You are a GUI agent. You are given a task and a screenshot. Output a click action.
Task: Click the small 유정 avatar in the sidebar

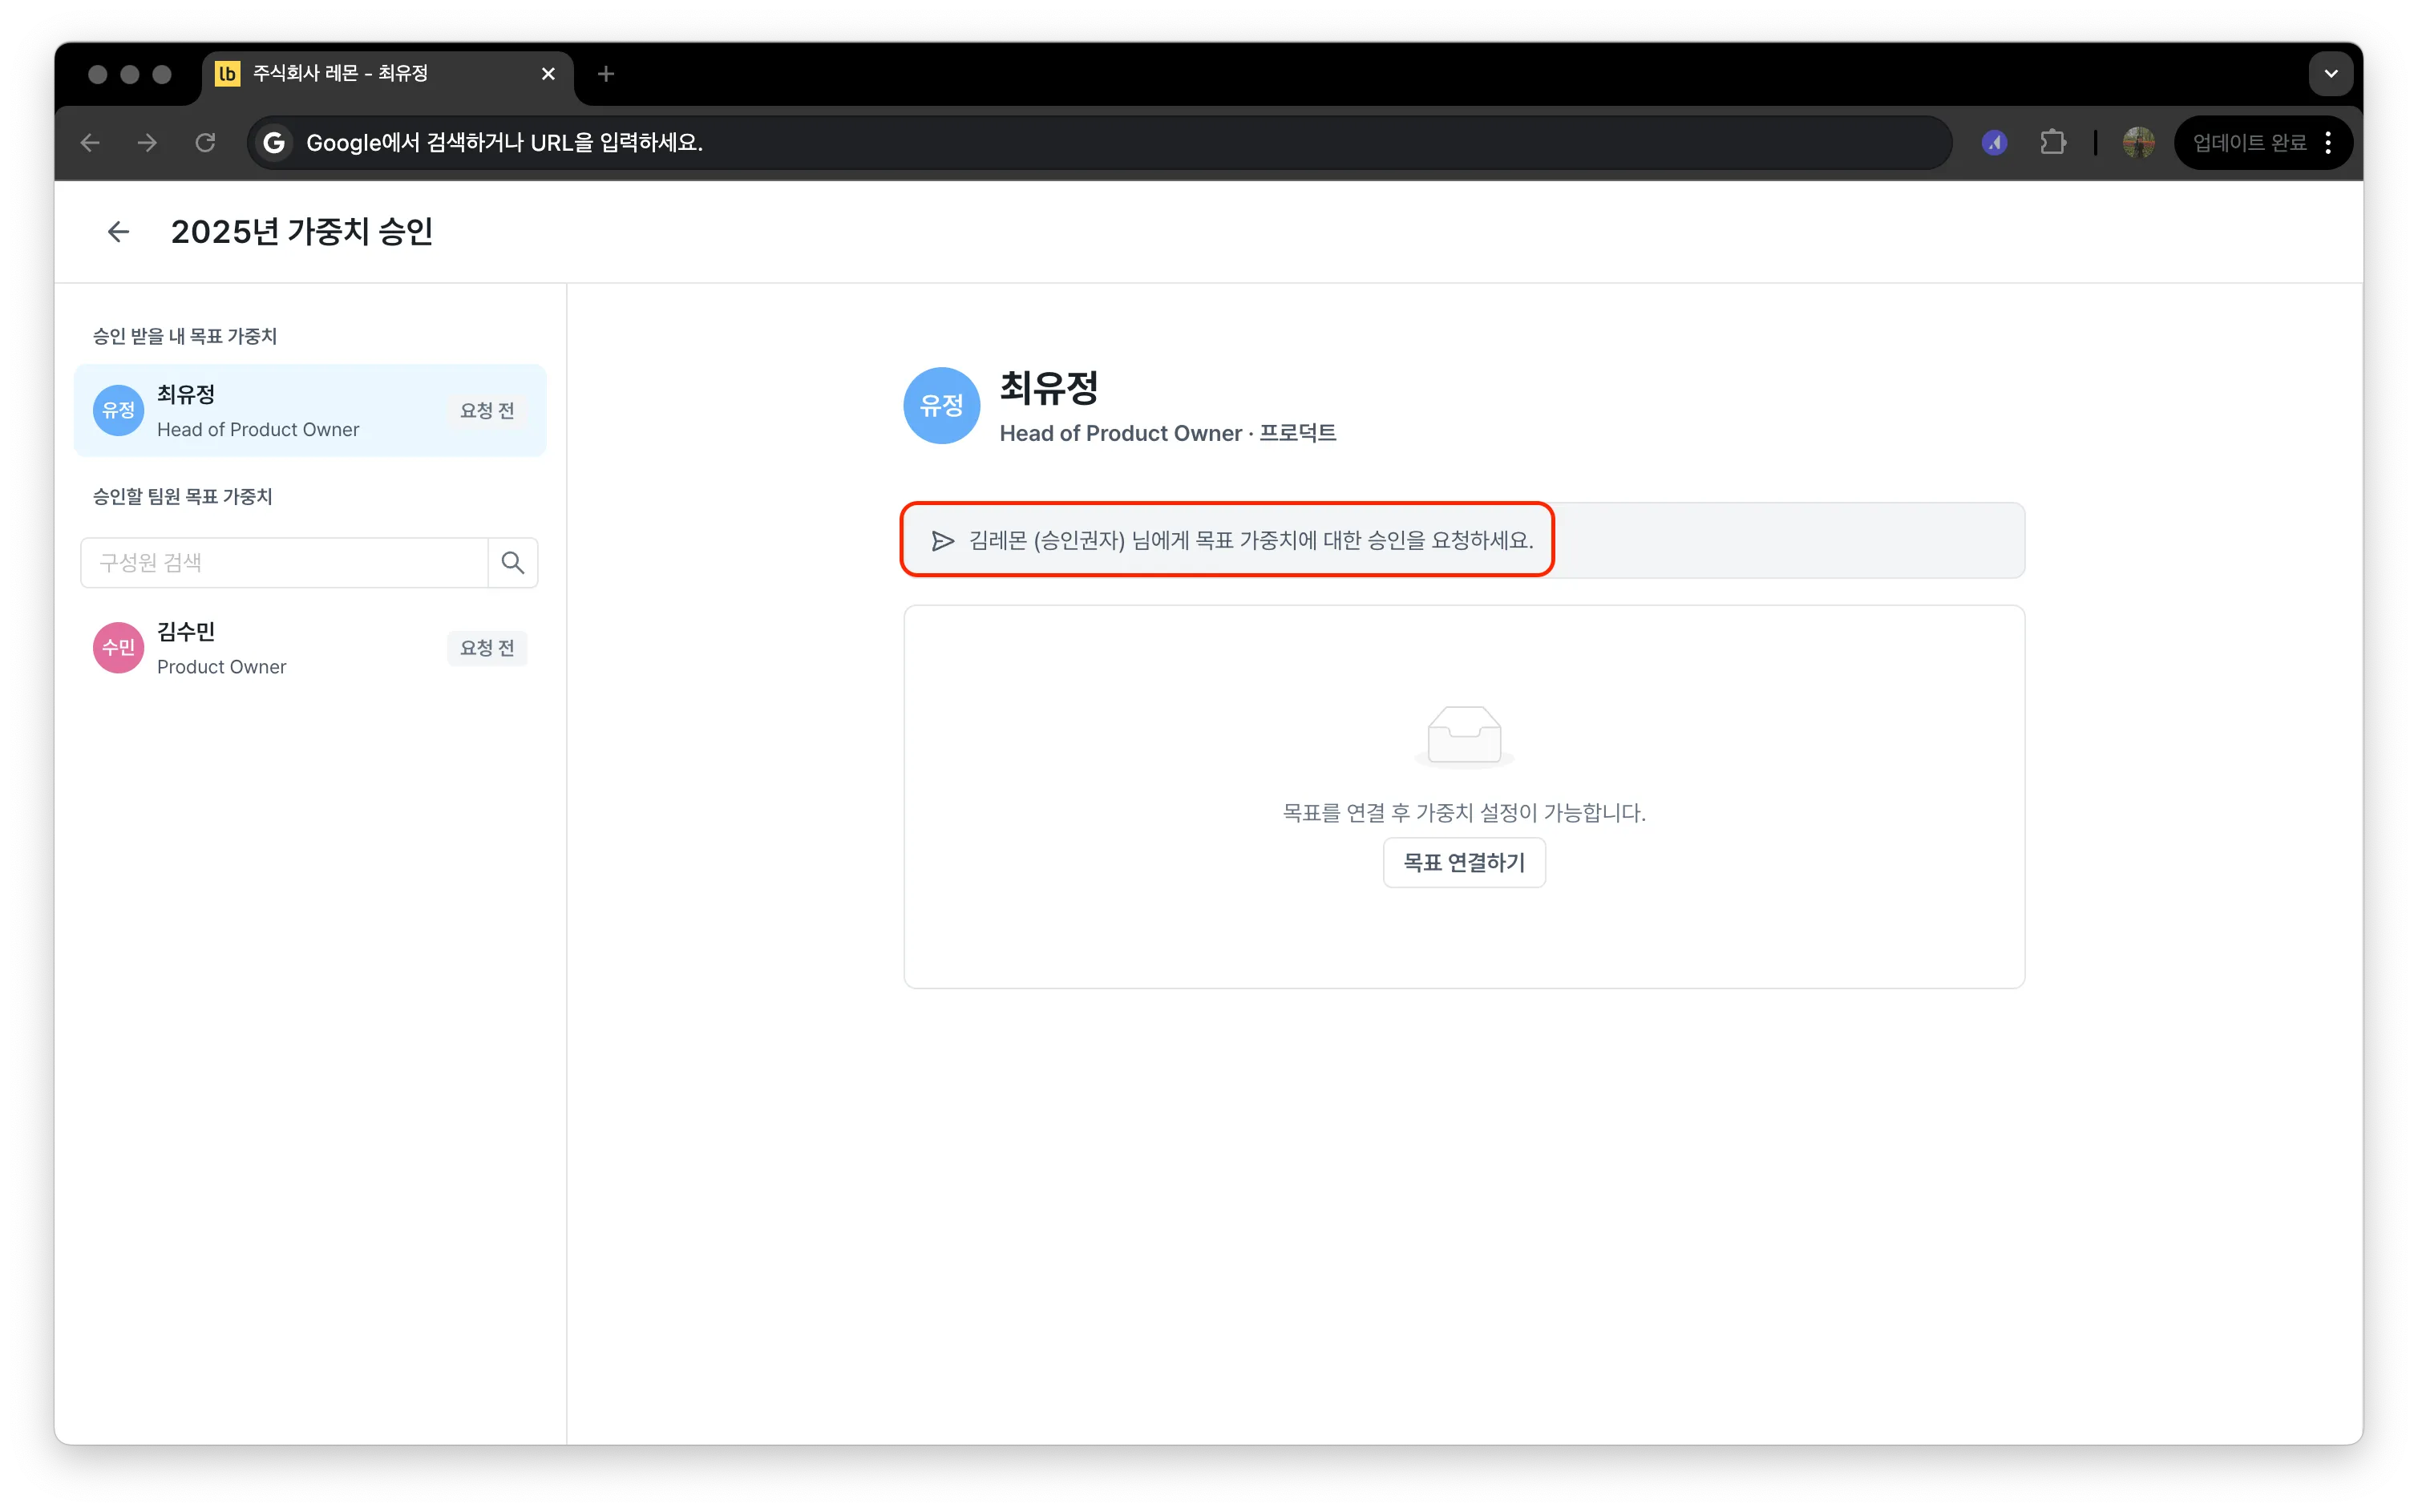[118, 410]
